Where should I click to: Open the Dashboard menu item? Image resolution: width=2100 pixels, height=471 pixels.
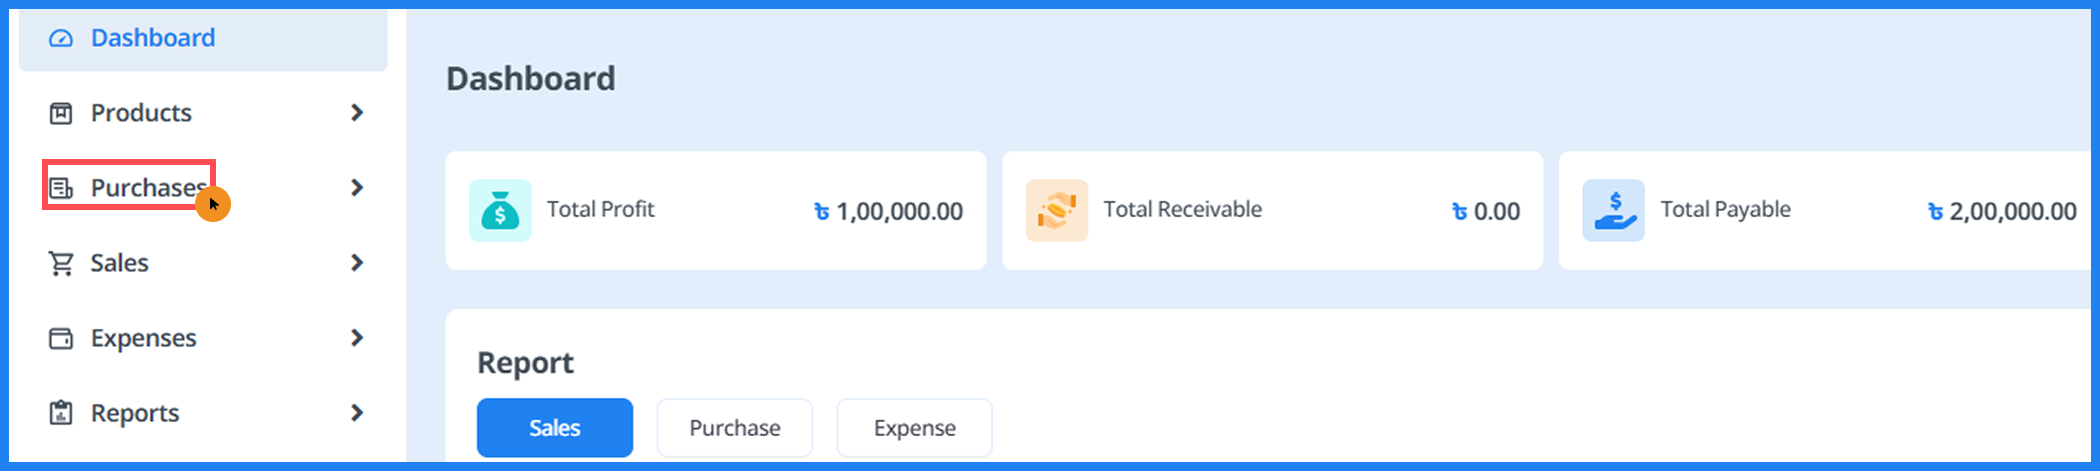[153, 38]
